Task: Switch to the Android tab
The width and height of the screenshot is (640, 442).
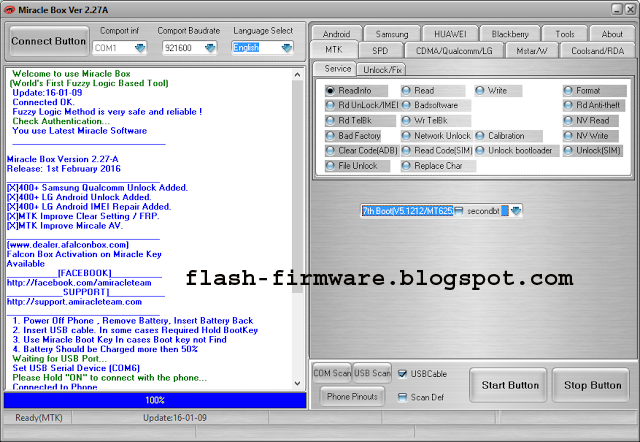Action: [x=336, y=34]
